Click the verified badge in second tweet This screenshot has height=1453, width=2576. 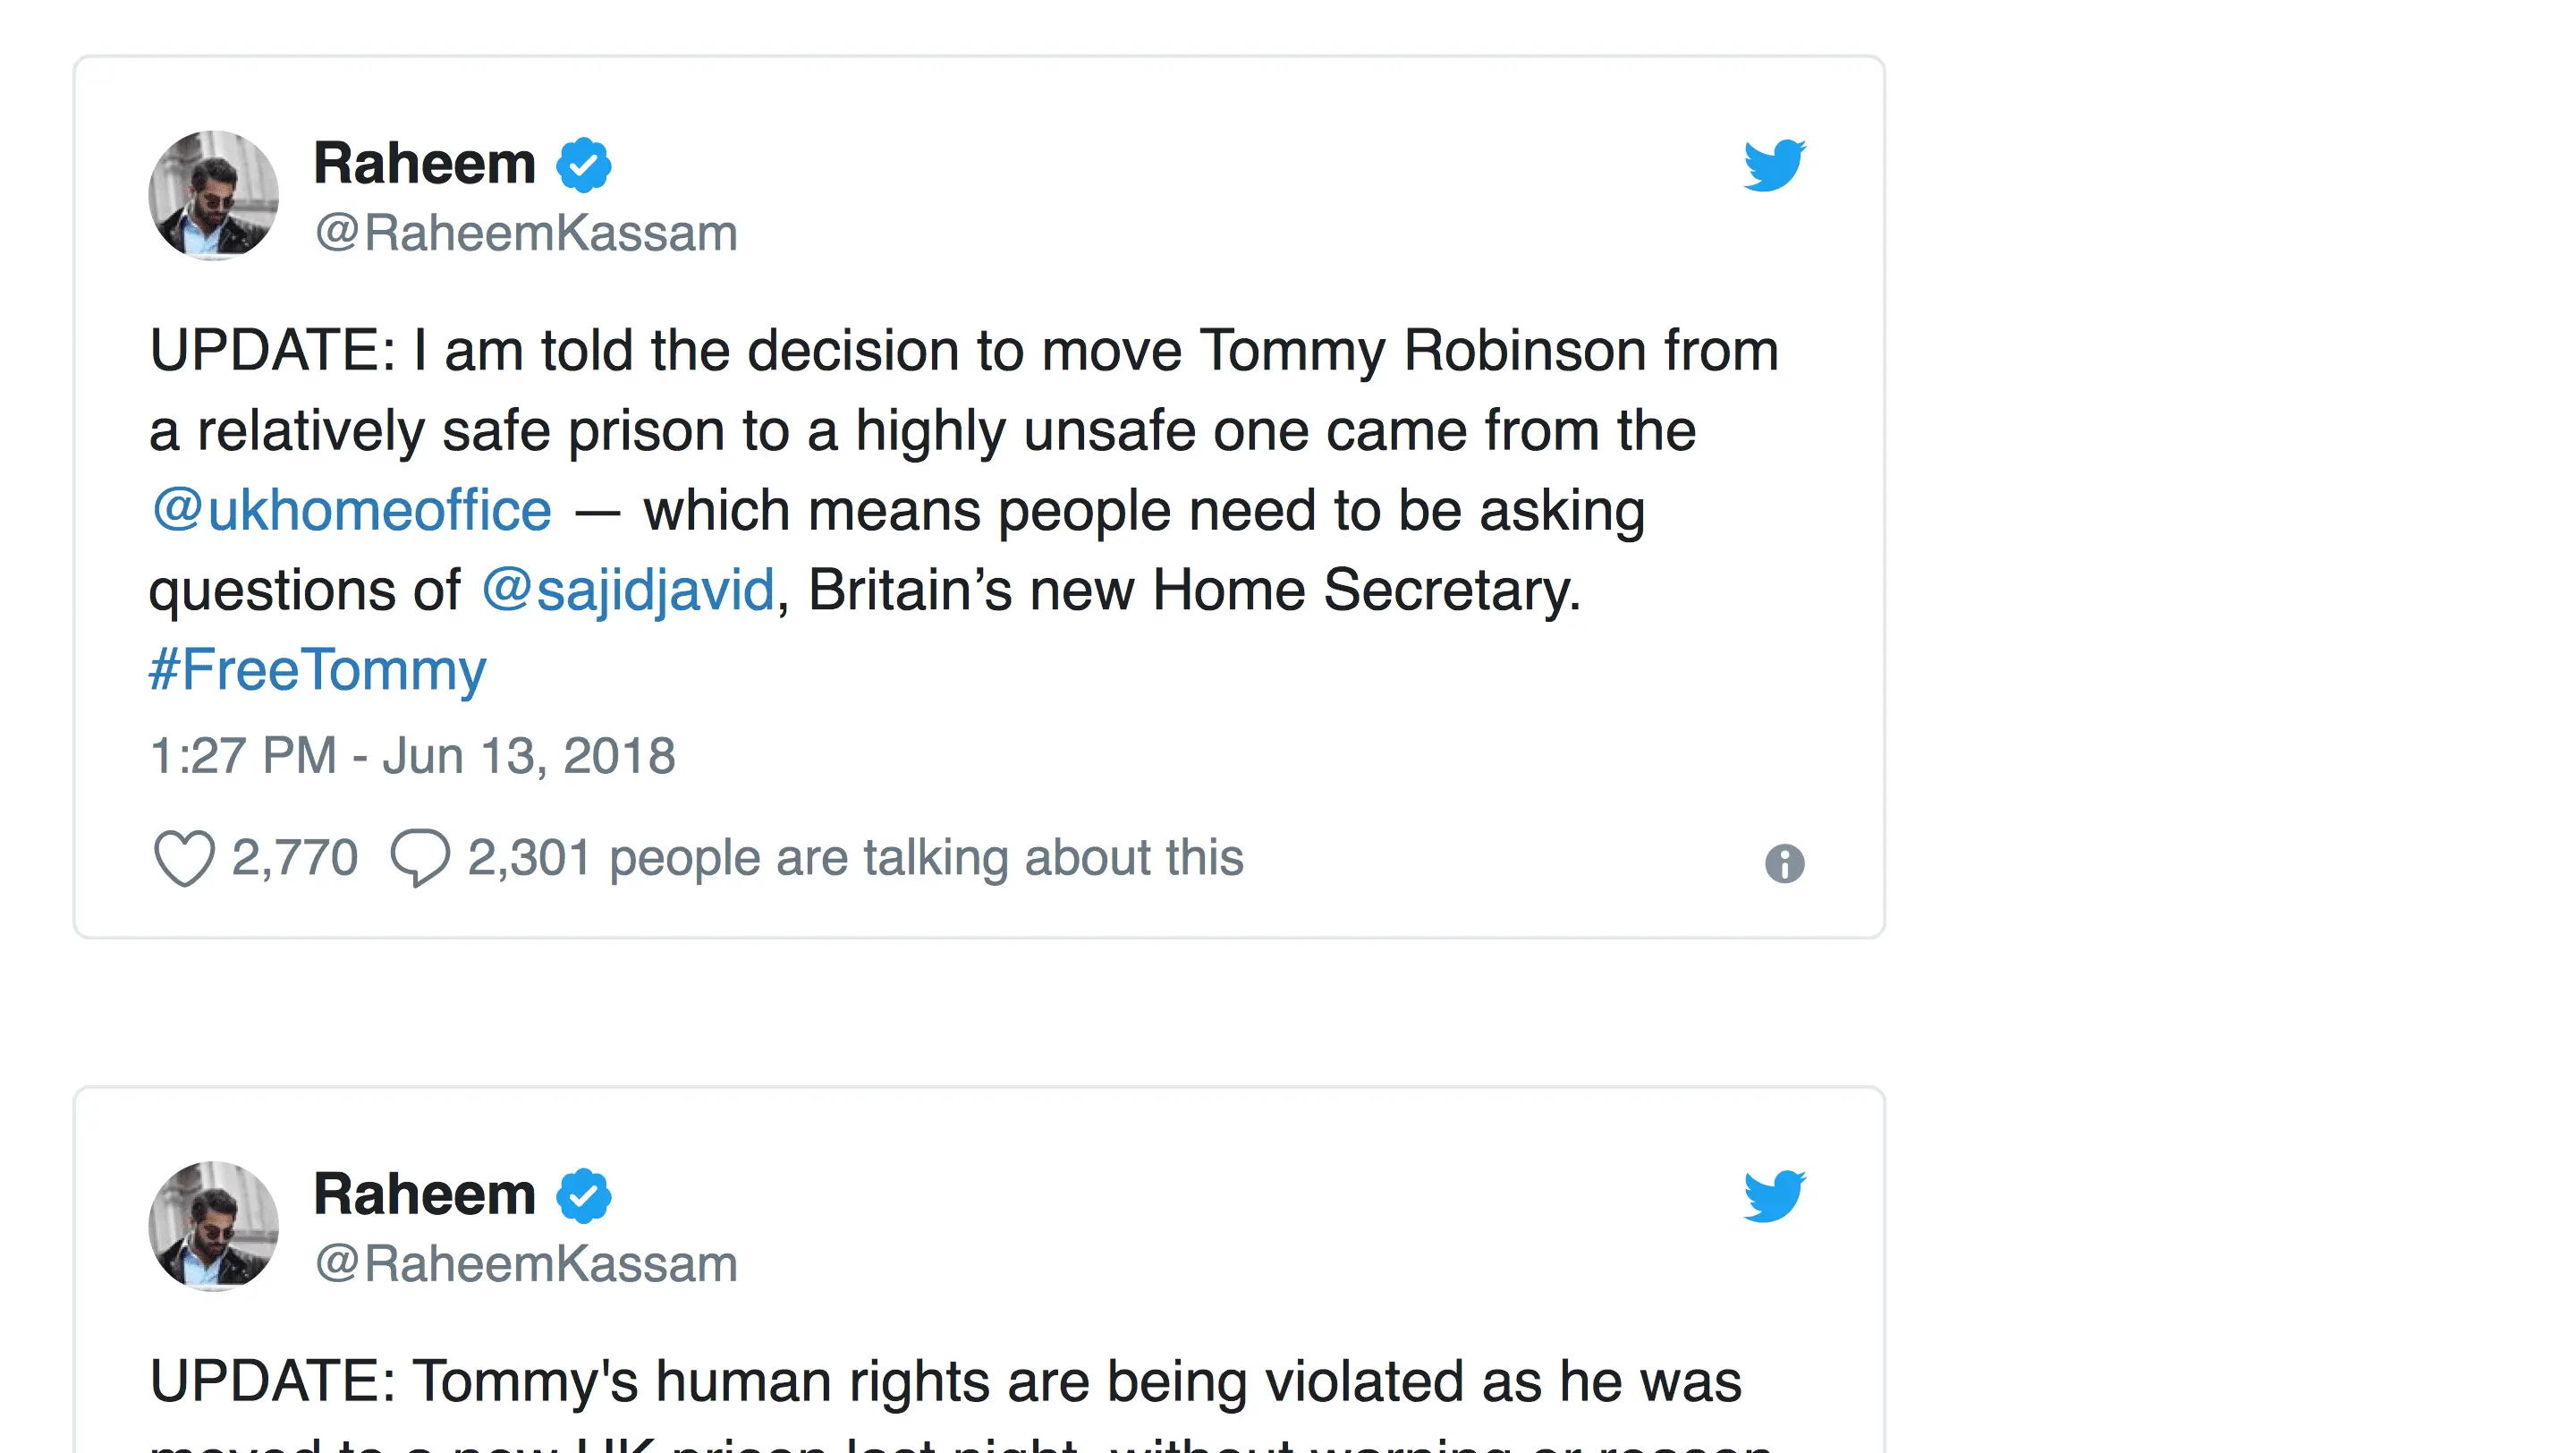[x=584, y=1195]
